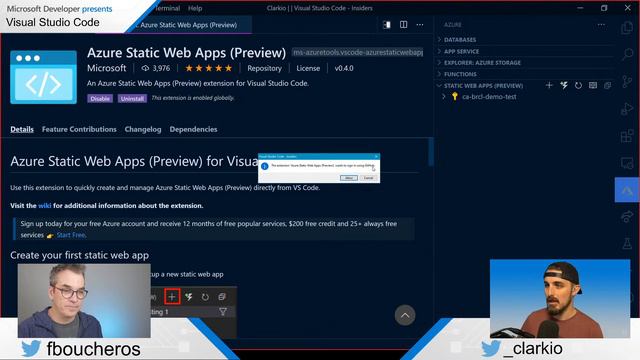Open the Source Control view
This screenshot has width=640, height=360.
627,81
